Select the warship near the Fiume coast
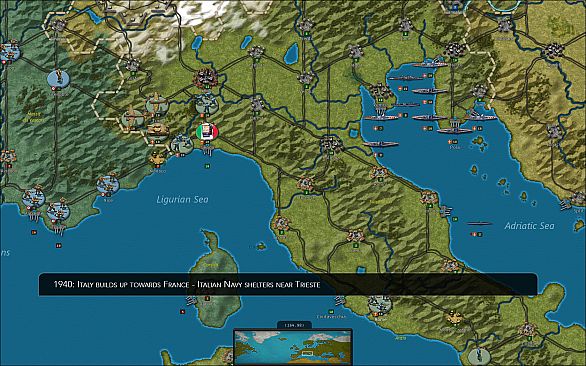Viewport: 586px width, 366px height. pyautogui.click(x=481, y=116)
